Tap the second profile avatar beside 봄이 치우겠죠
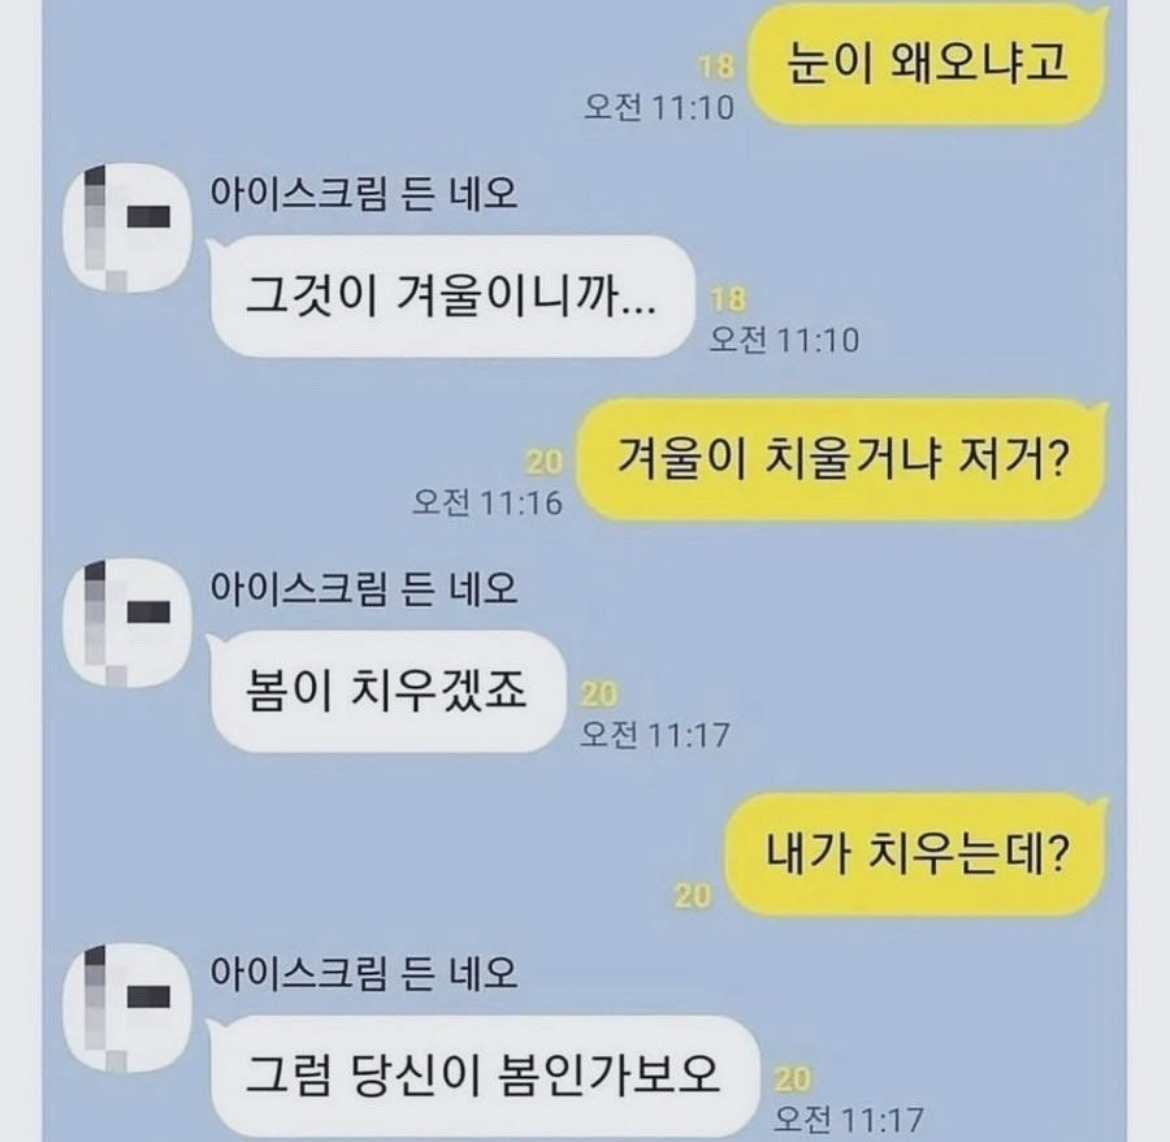The width and height of the screenshot is (1170, 1142). click(x=128, y=623)
